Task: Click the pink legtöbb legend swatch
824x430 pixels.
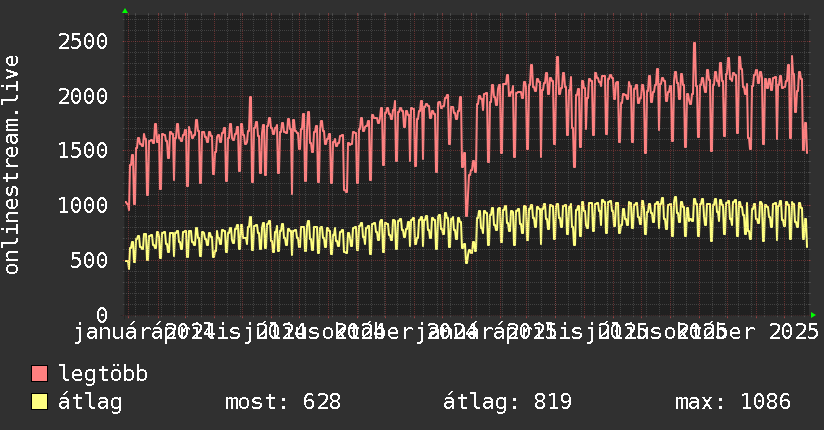Action: click(39, 373)
